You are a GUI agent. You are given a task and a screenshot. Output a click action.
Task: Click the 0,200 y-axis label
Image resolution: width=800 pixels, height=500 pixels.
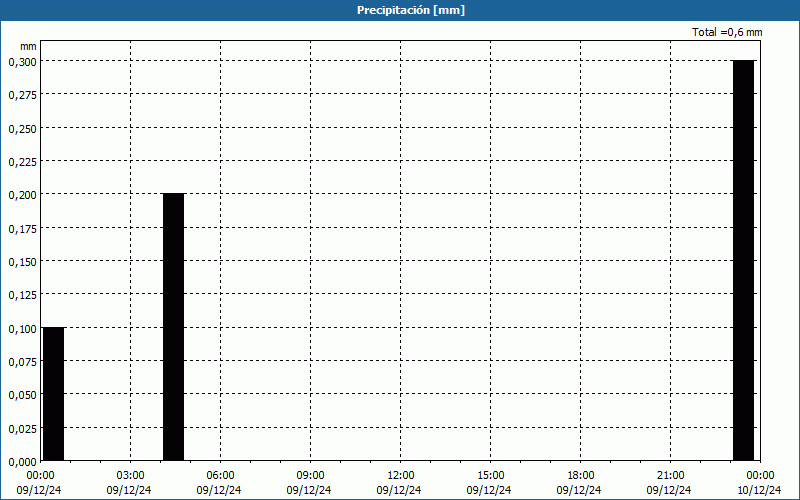coord(22,195)
